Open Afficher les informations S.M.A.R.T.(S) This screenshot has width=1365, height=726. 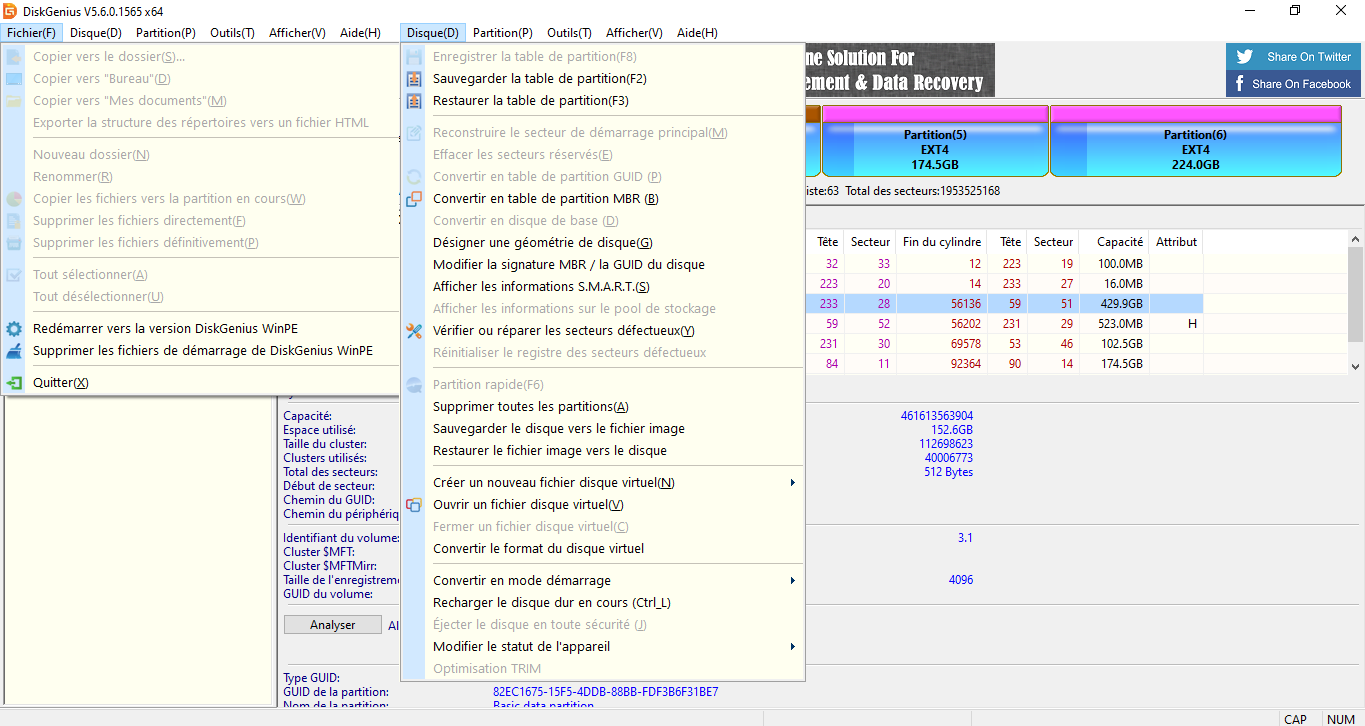coord(603,287)
